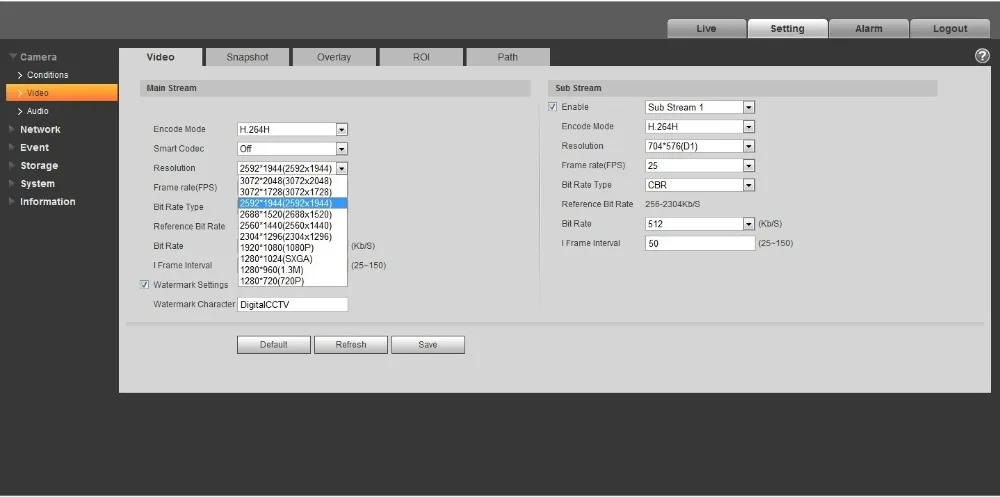Switch to the Snapshot tab
The width and height of the screenshot is (1000, 497).
(x=247, y=57)
